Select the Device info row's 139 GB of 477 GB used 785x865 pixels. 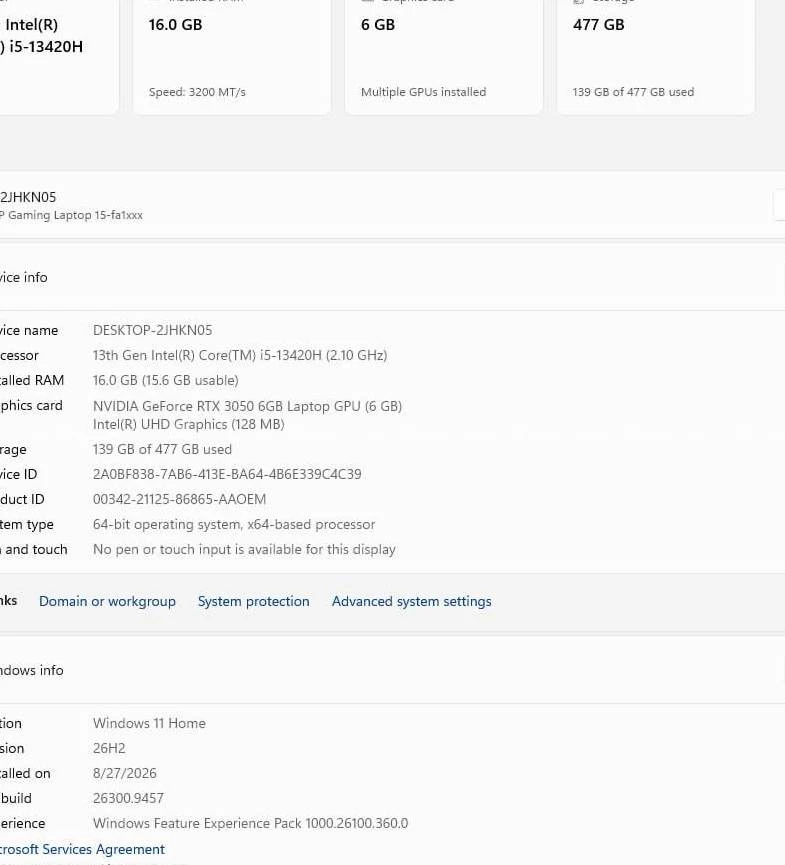point(162,450)
